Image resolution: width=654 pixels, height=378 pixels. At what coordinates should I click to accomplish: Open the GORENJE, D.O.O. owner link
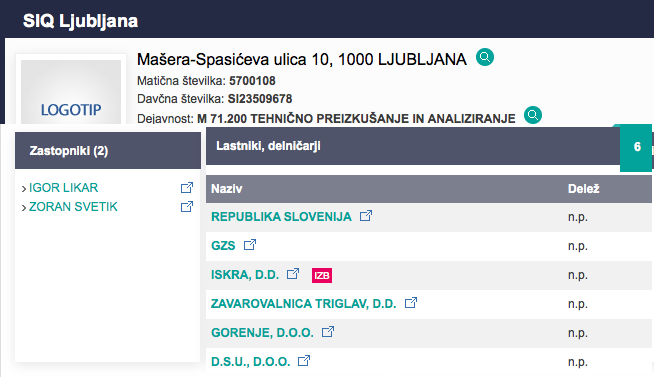pos(262,333)
